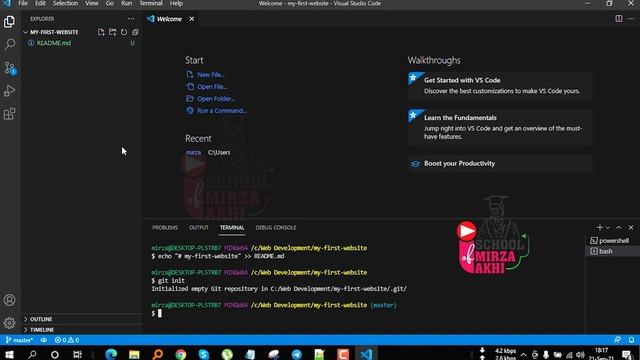Open the Edit menu

[40, 3]
